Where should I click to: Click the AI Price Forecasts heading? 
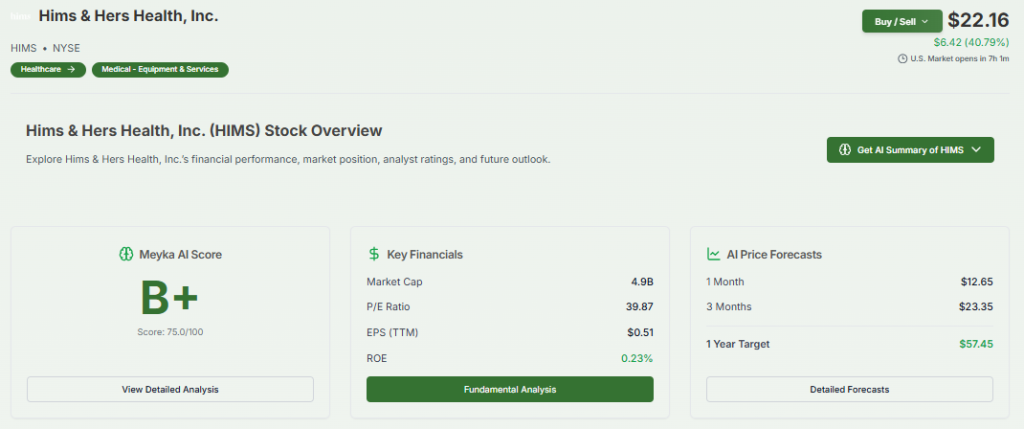click(x=775, y=255)
